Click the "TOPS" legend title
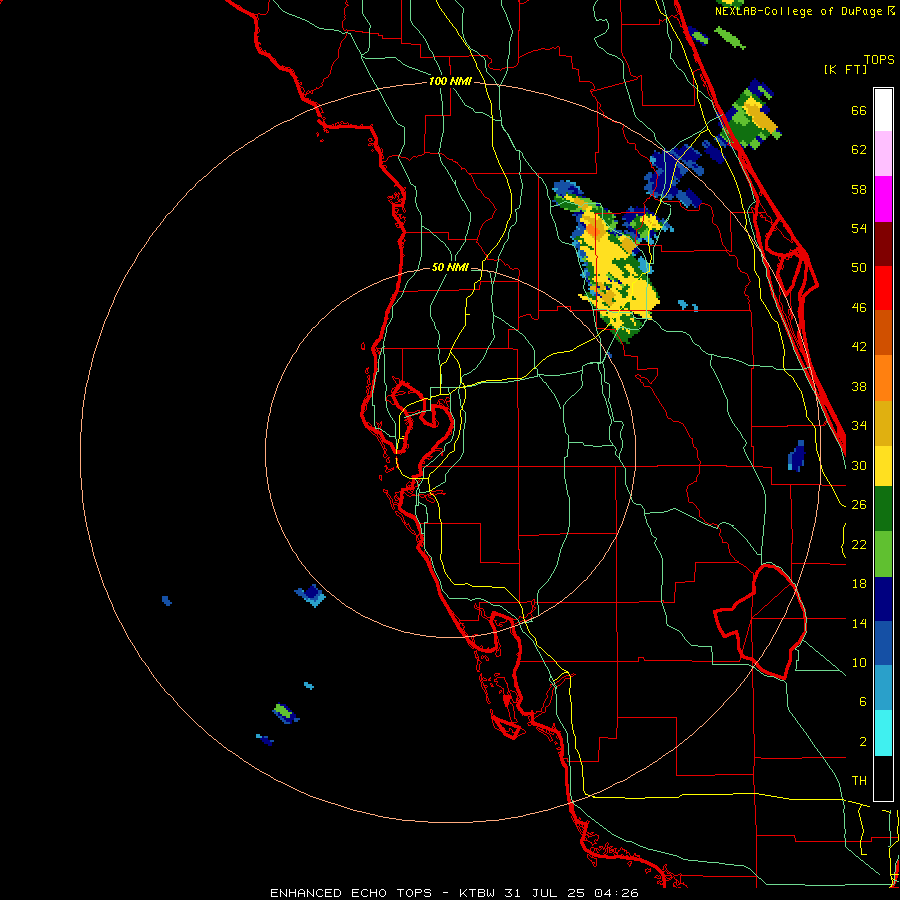This screenshot has height=900, width=900. [879, 60]
